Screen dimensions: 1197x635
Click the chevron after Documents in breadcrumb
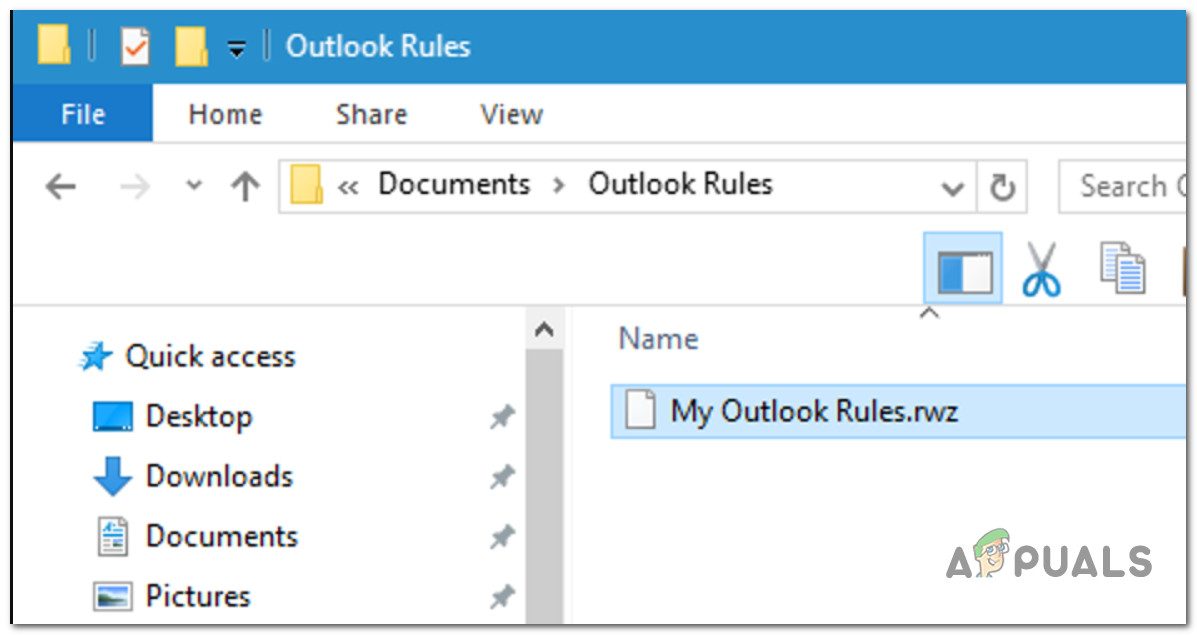click(x=559, y=184)
